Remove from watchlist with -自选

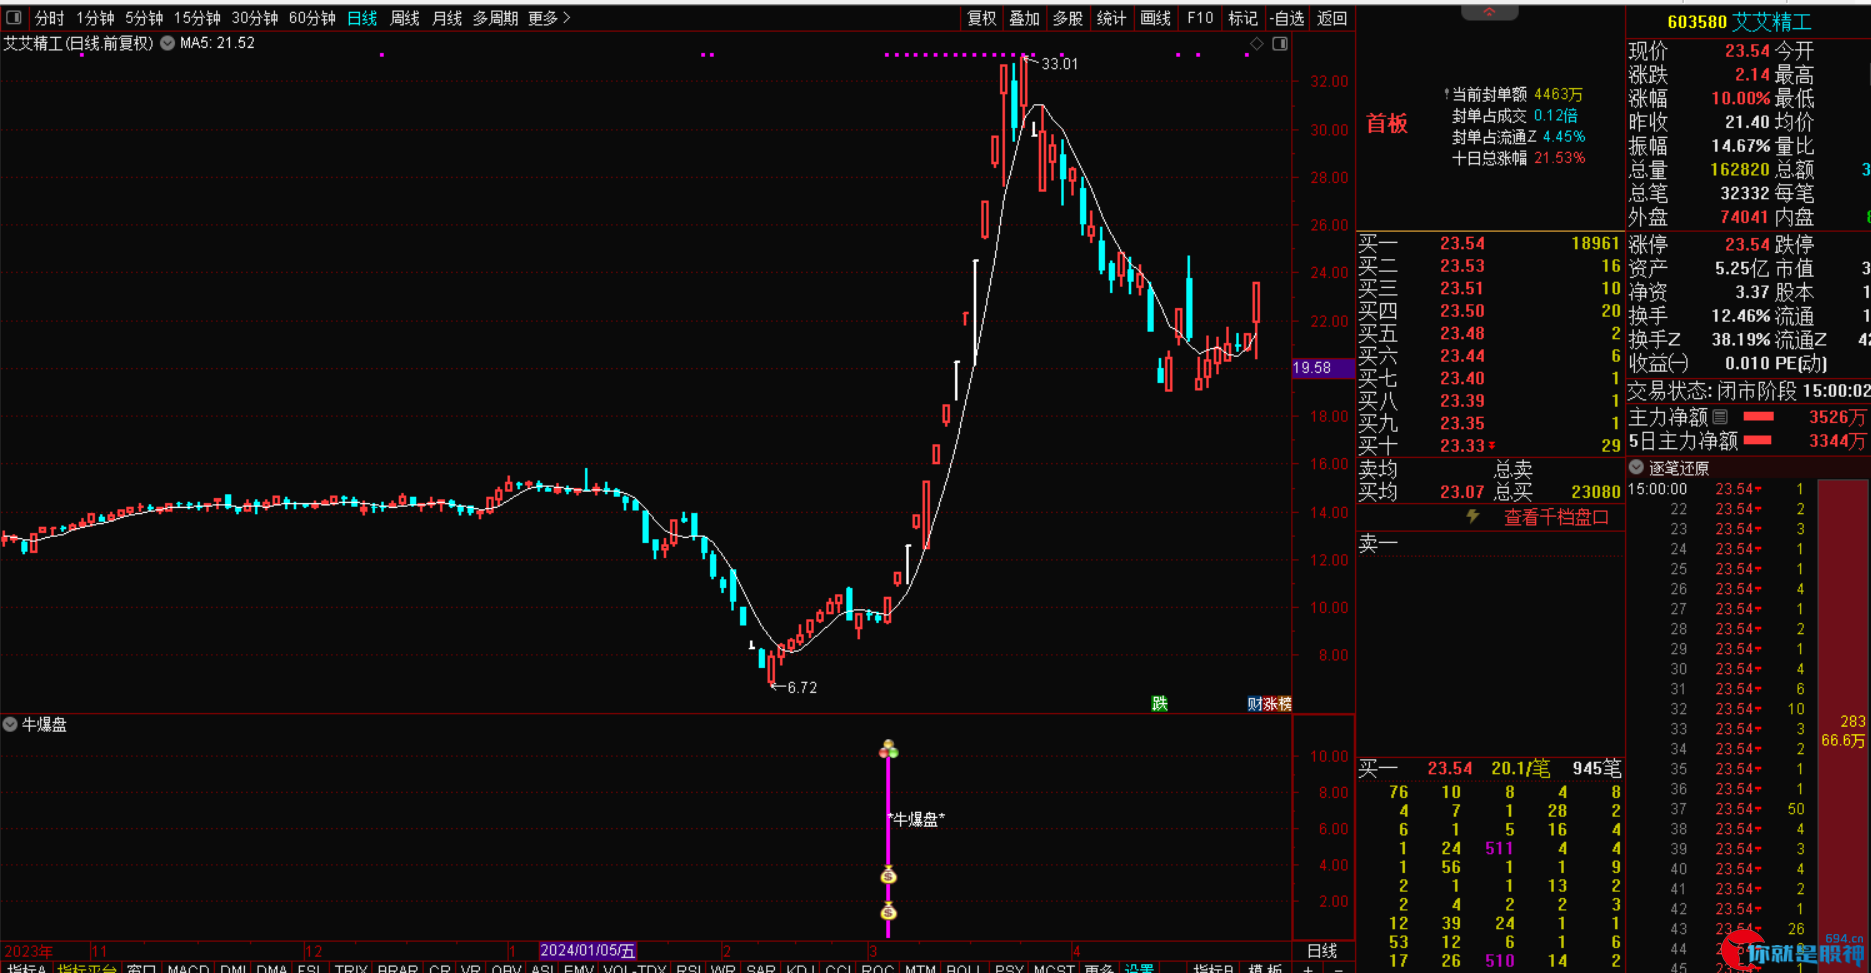tap(1287, 18)
